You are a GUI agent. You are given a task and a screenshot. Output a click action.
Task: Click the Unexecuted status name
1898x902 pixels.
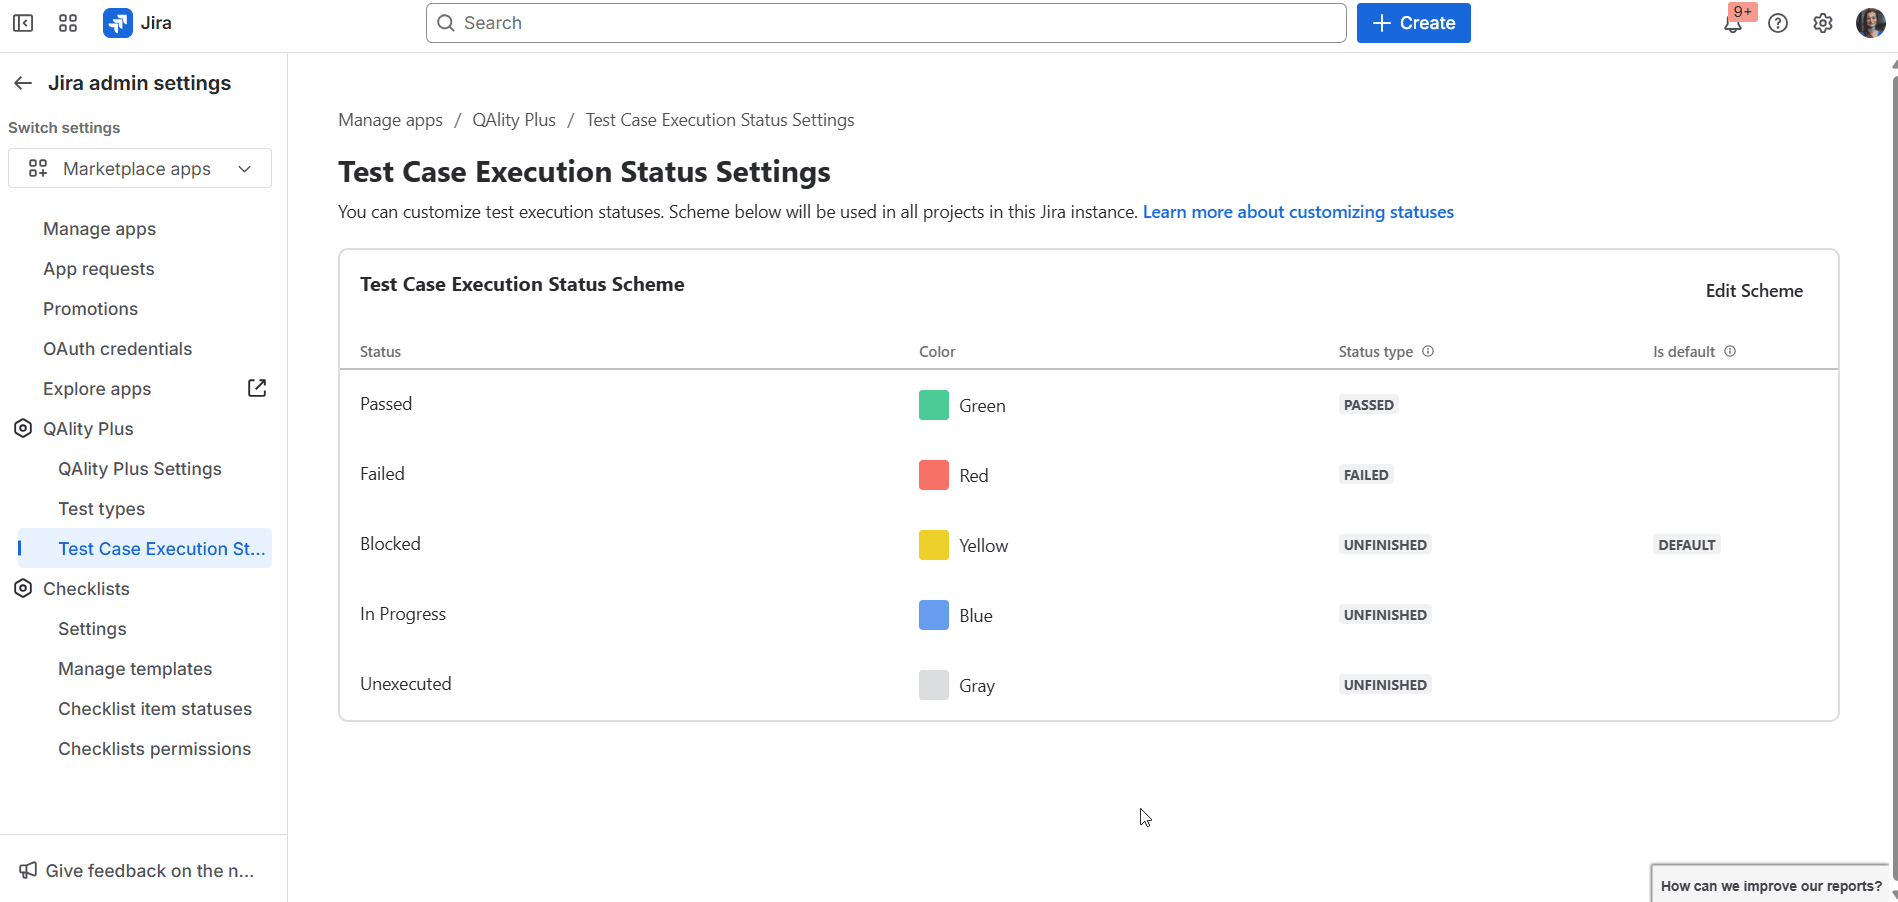point(406,684)
